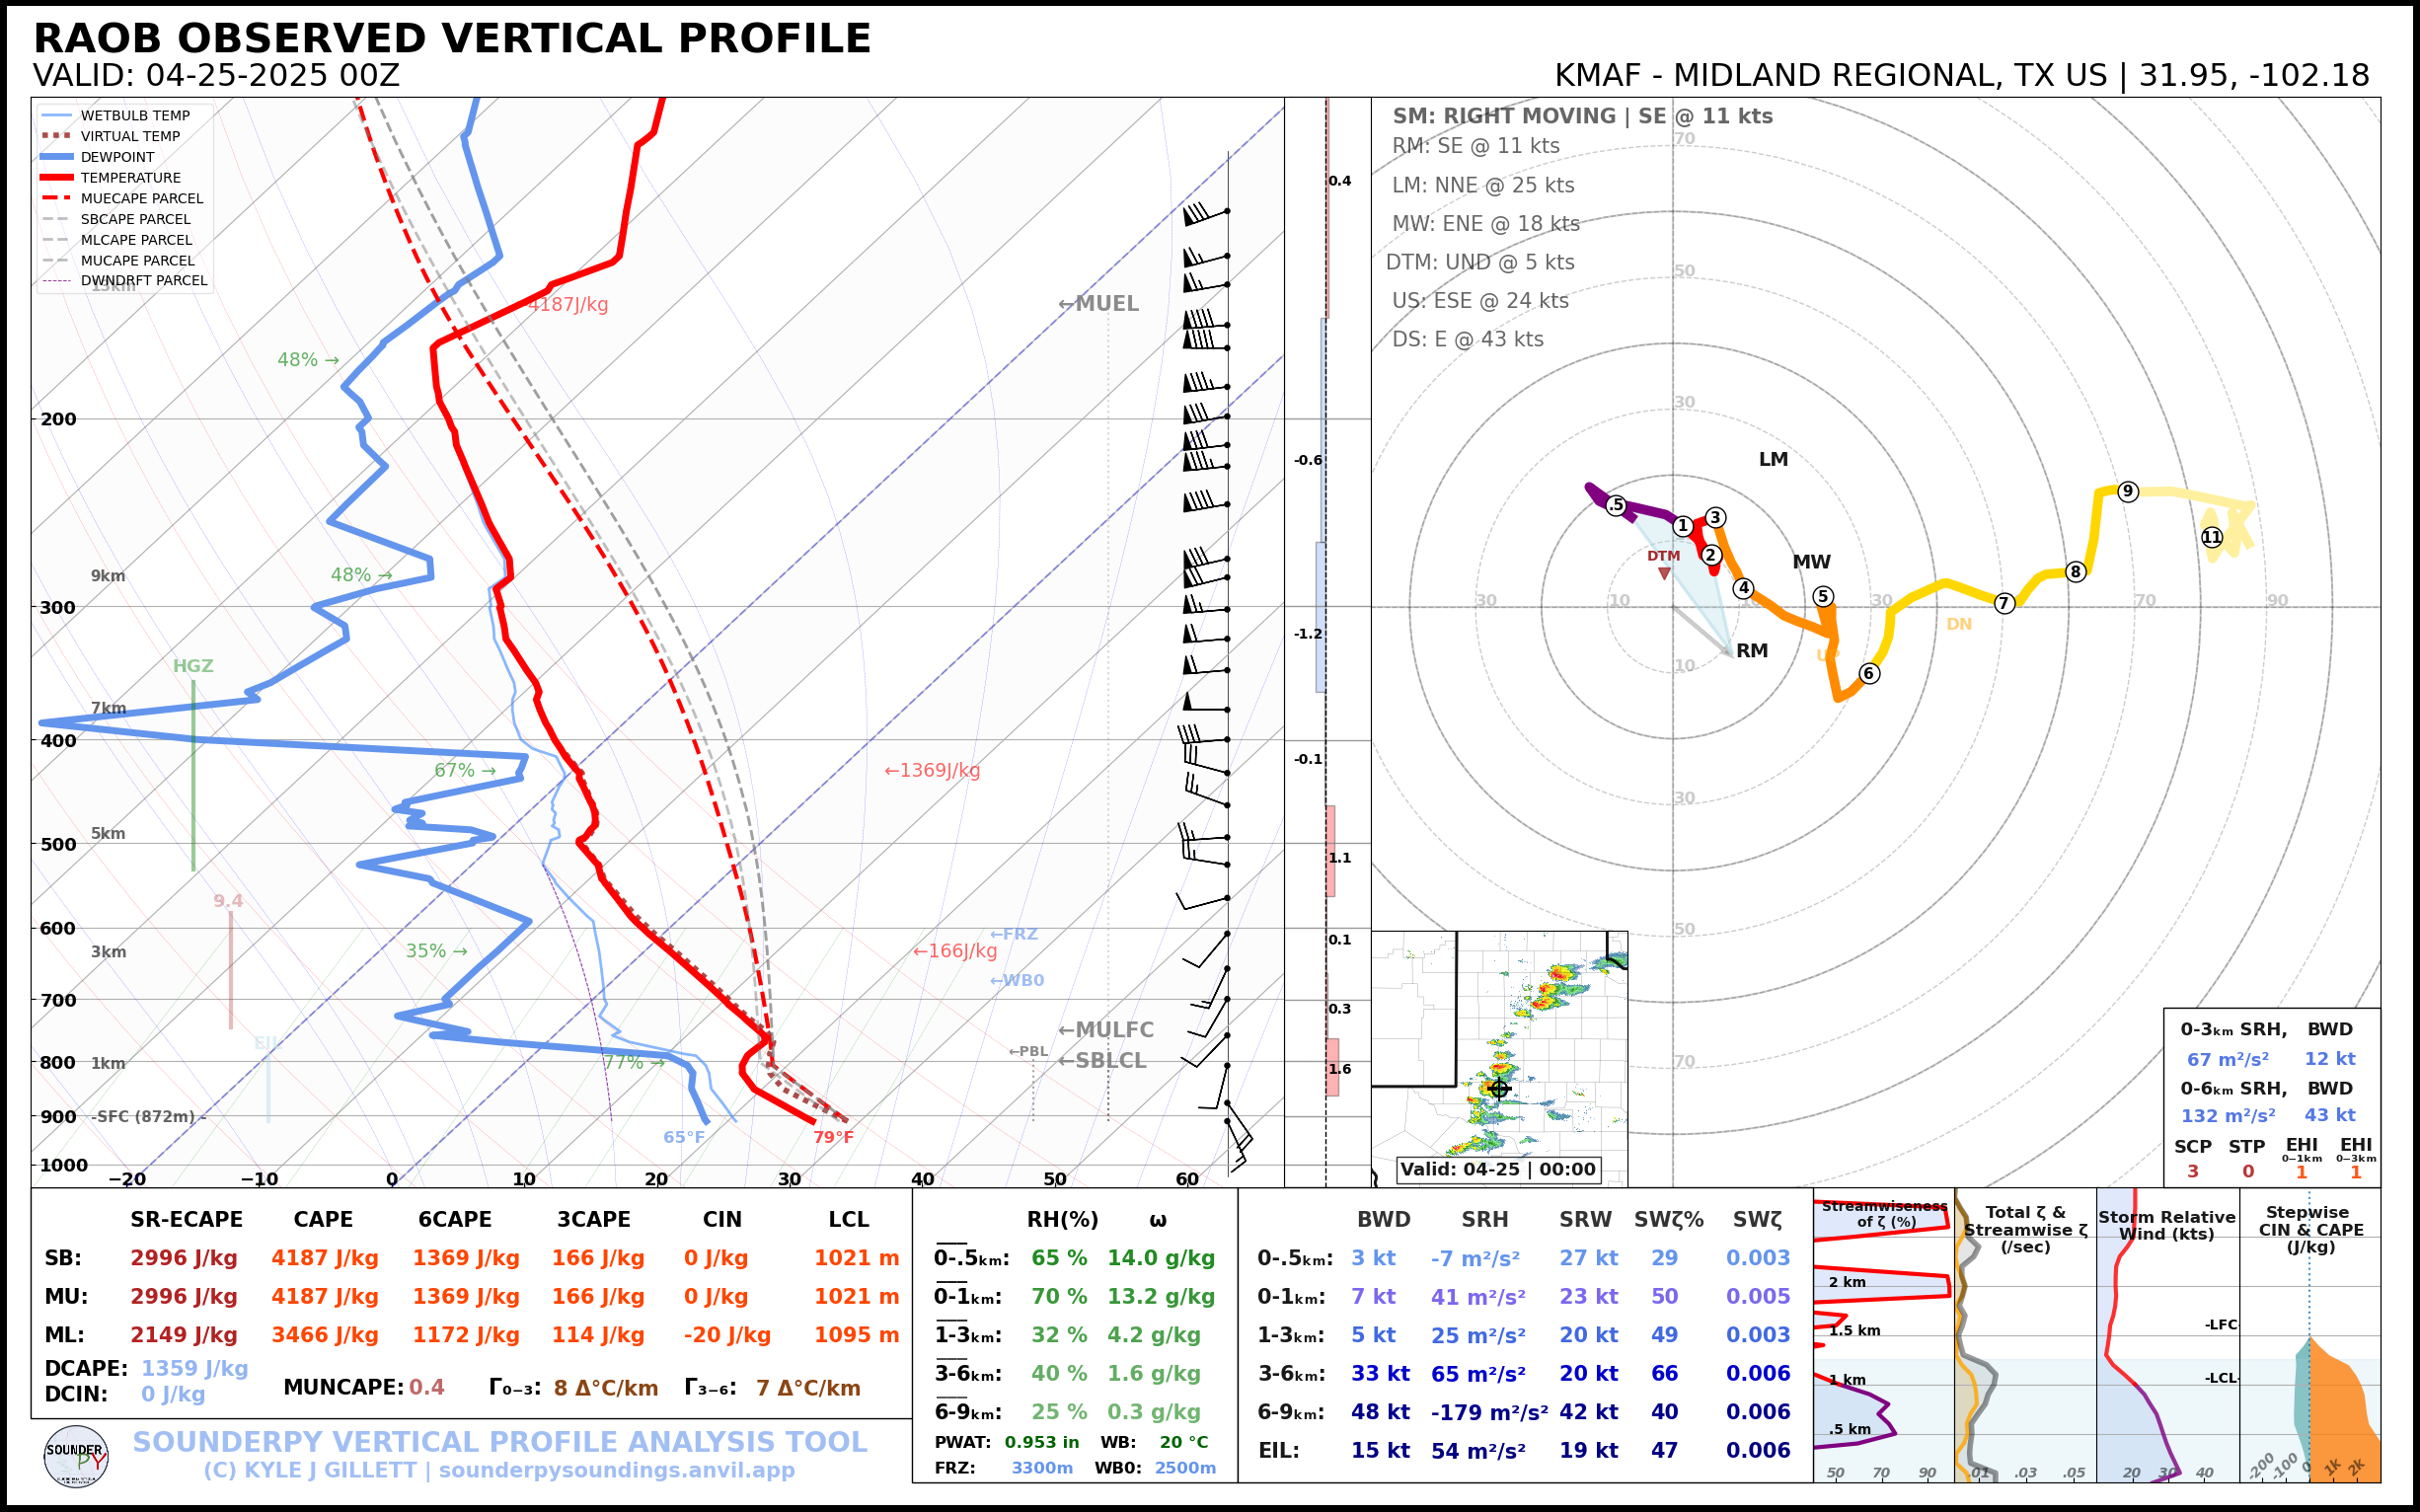This screenshot has width=2420, height=1512.
Task: Click the HGZ green label
Action: 193,666
